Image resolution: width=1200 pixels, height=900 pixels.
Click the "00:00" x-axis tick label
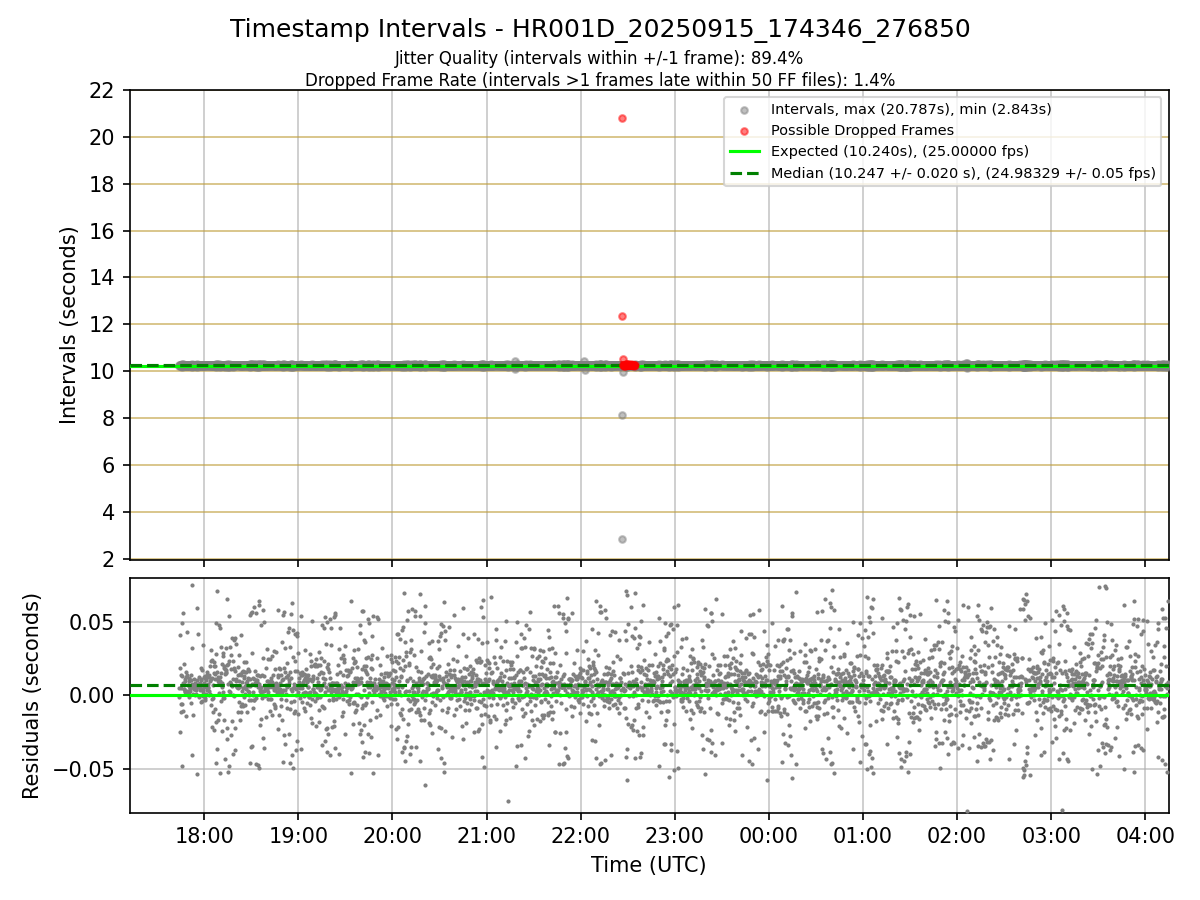pyautogui.click(x=768, y=834)
